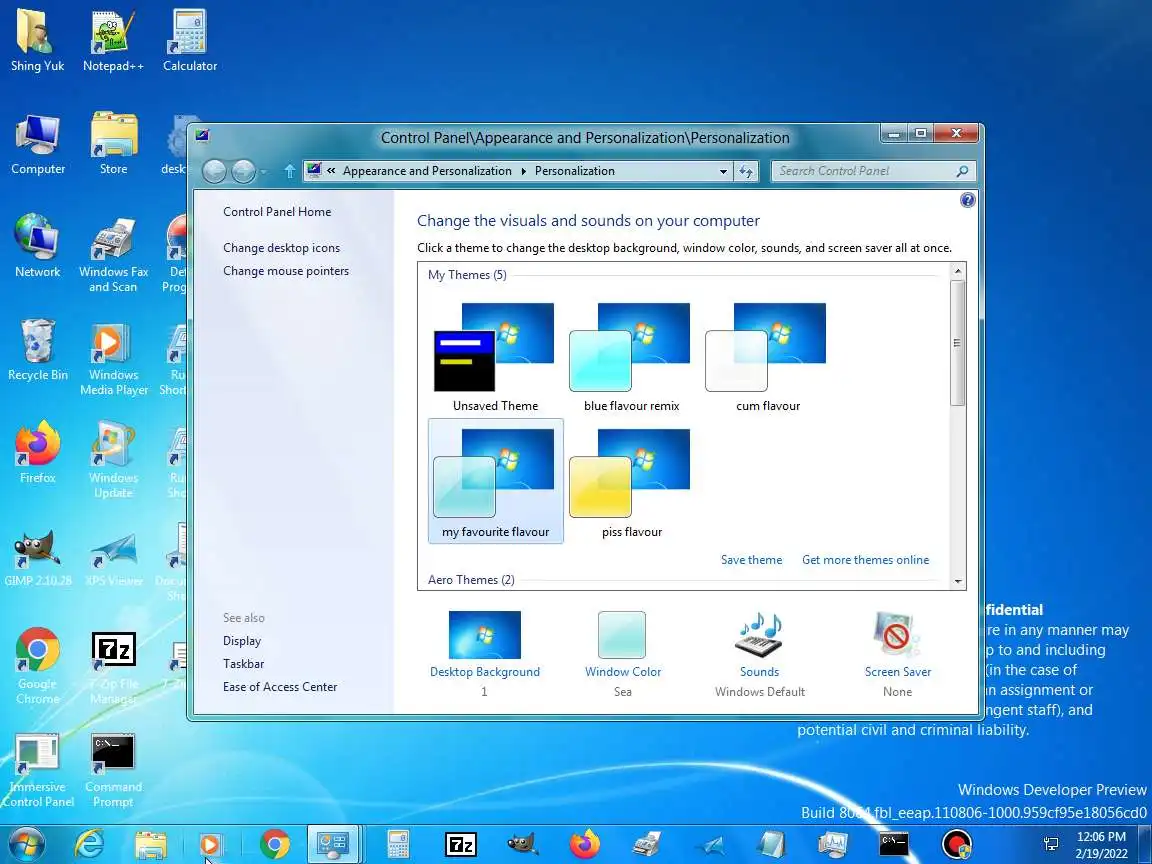Open the Windows Update desktop shortcut

pyautogui.click(x=113, y=461)
